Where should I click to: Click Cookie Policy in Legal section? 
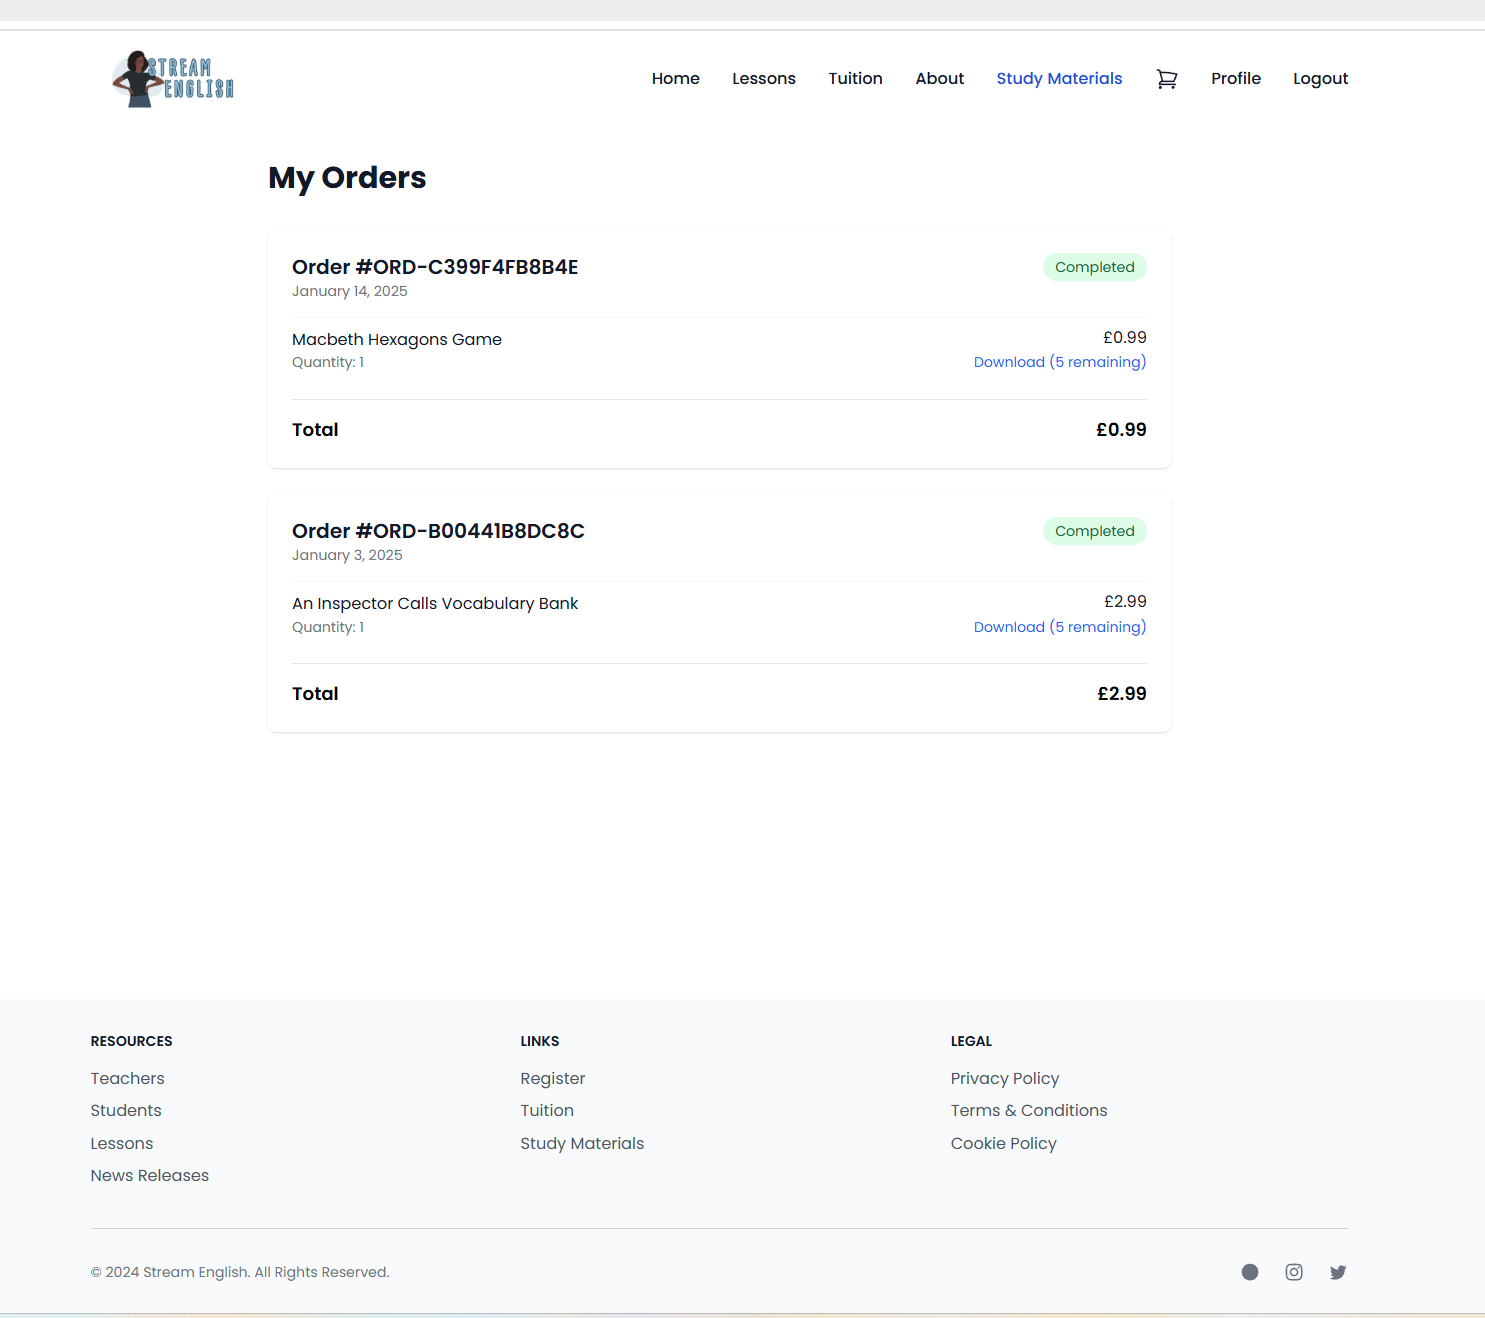pyautogui.click(x=1003, y=1143)
